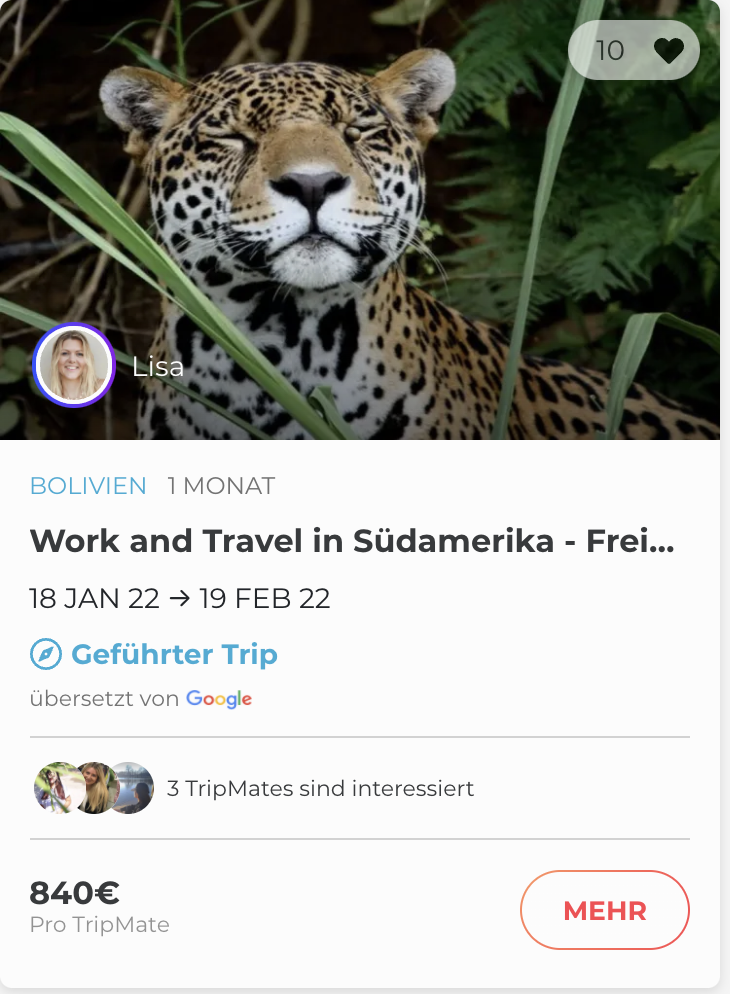The width and height of the screenshot is (730, 994).
Task: Click the like count number 10
Action: coord(610,50)
